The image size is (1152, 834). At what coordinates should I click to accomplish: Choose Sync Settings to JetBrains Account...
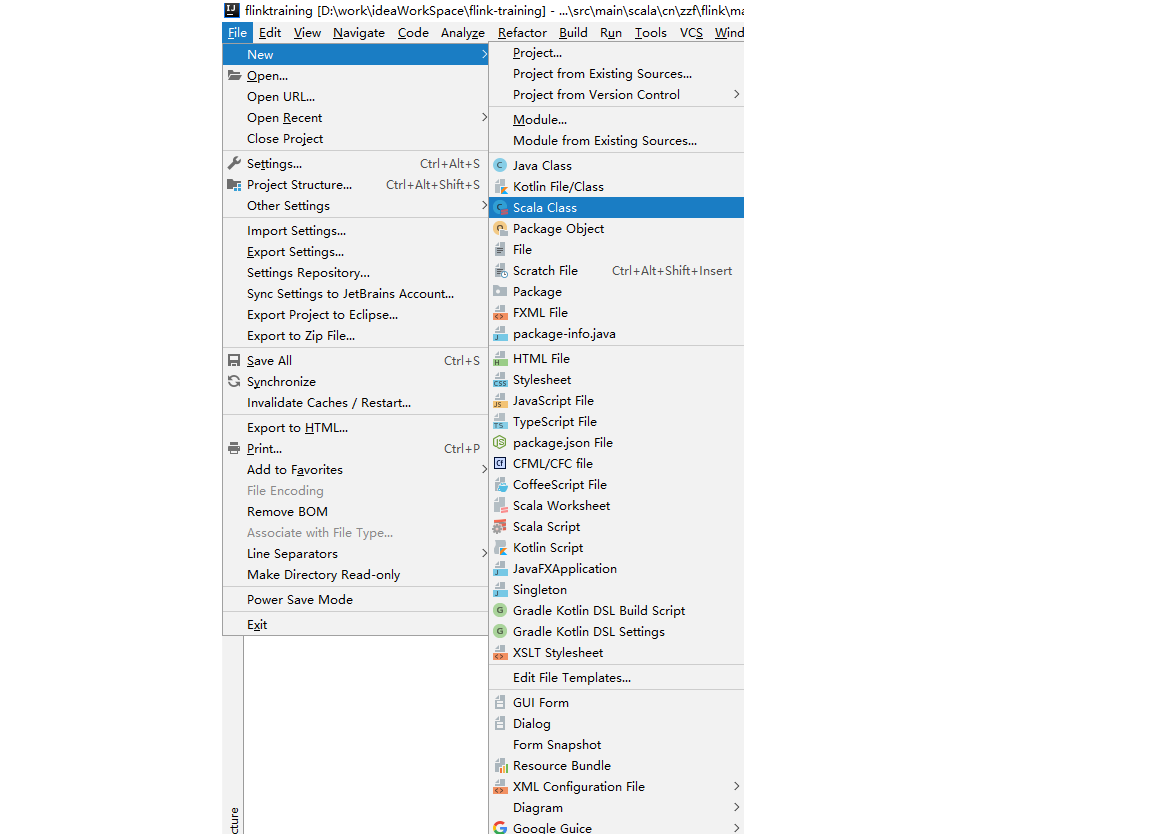point(356,293)
